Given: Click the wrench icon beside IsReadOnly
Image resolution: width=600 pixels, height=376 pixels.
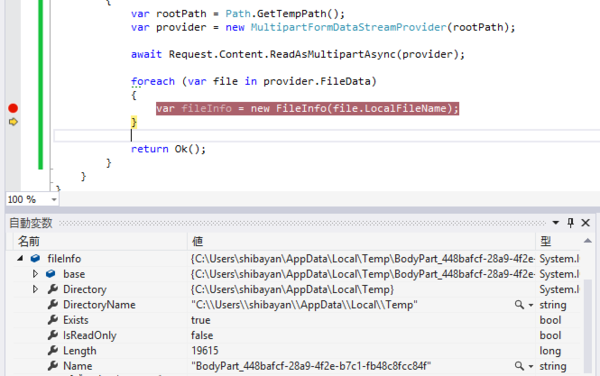Looking at the screenshot, I should tap(53, 335).
